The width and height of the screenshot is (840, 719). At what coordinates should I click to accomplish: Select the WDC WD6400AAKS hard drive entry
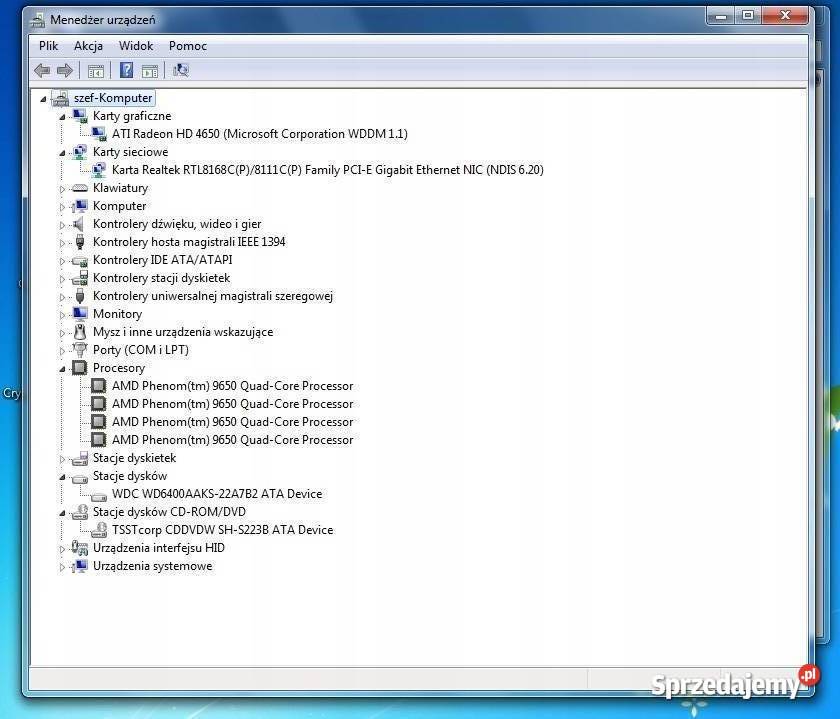[216, 494]
